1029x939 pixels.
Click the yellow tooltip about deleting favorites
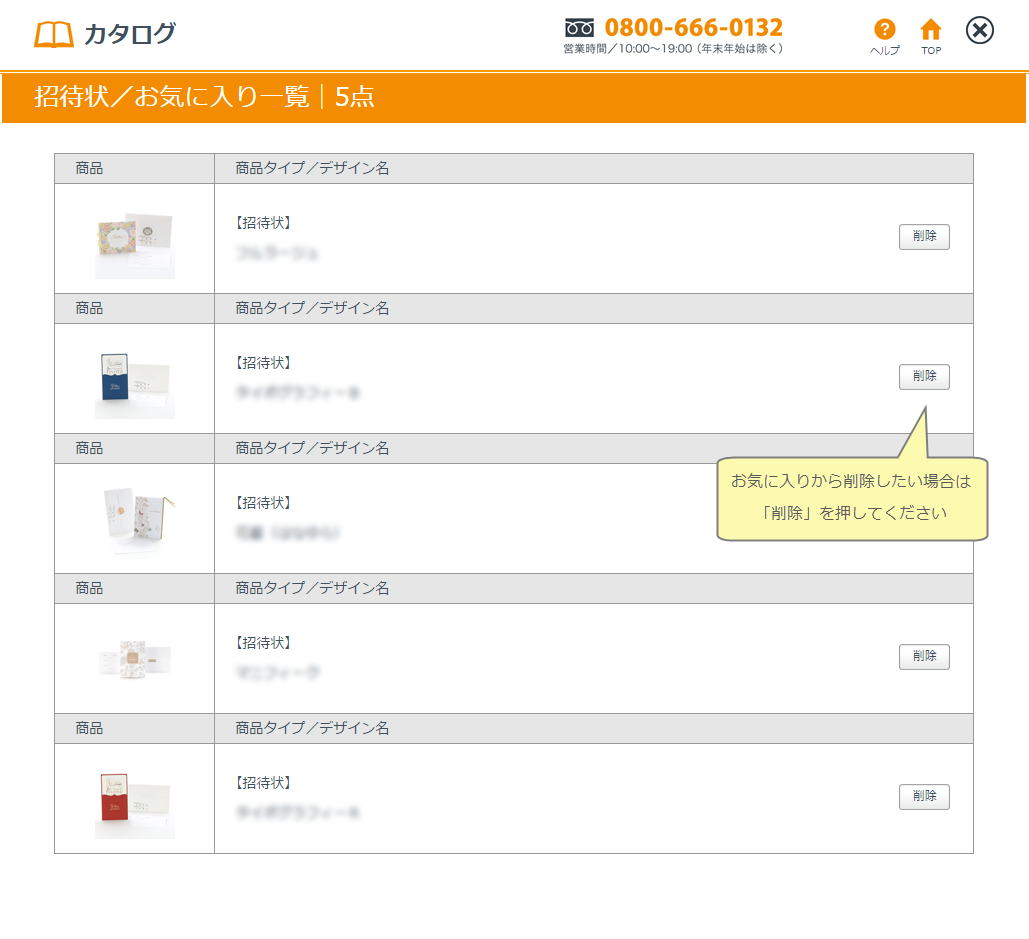[852, 498]
